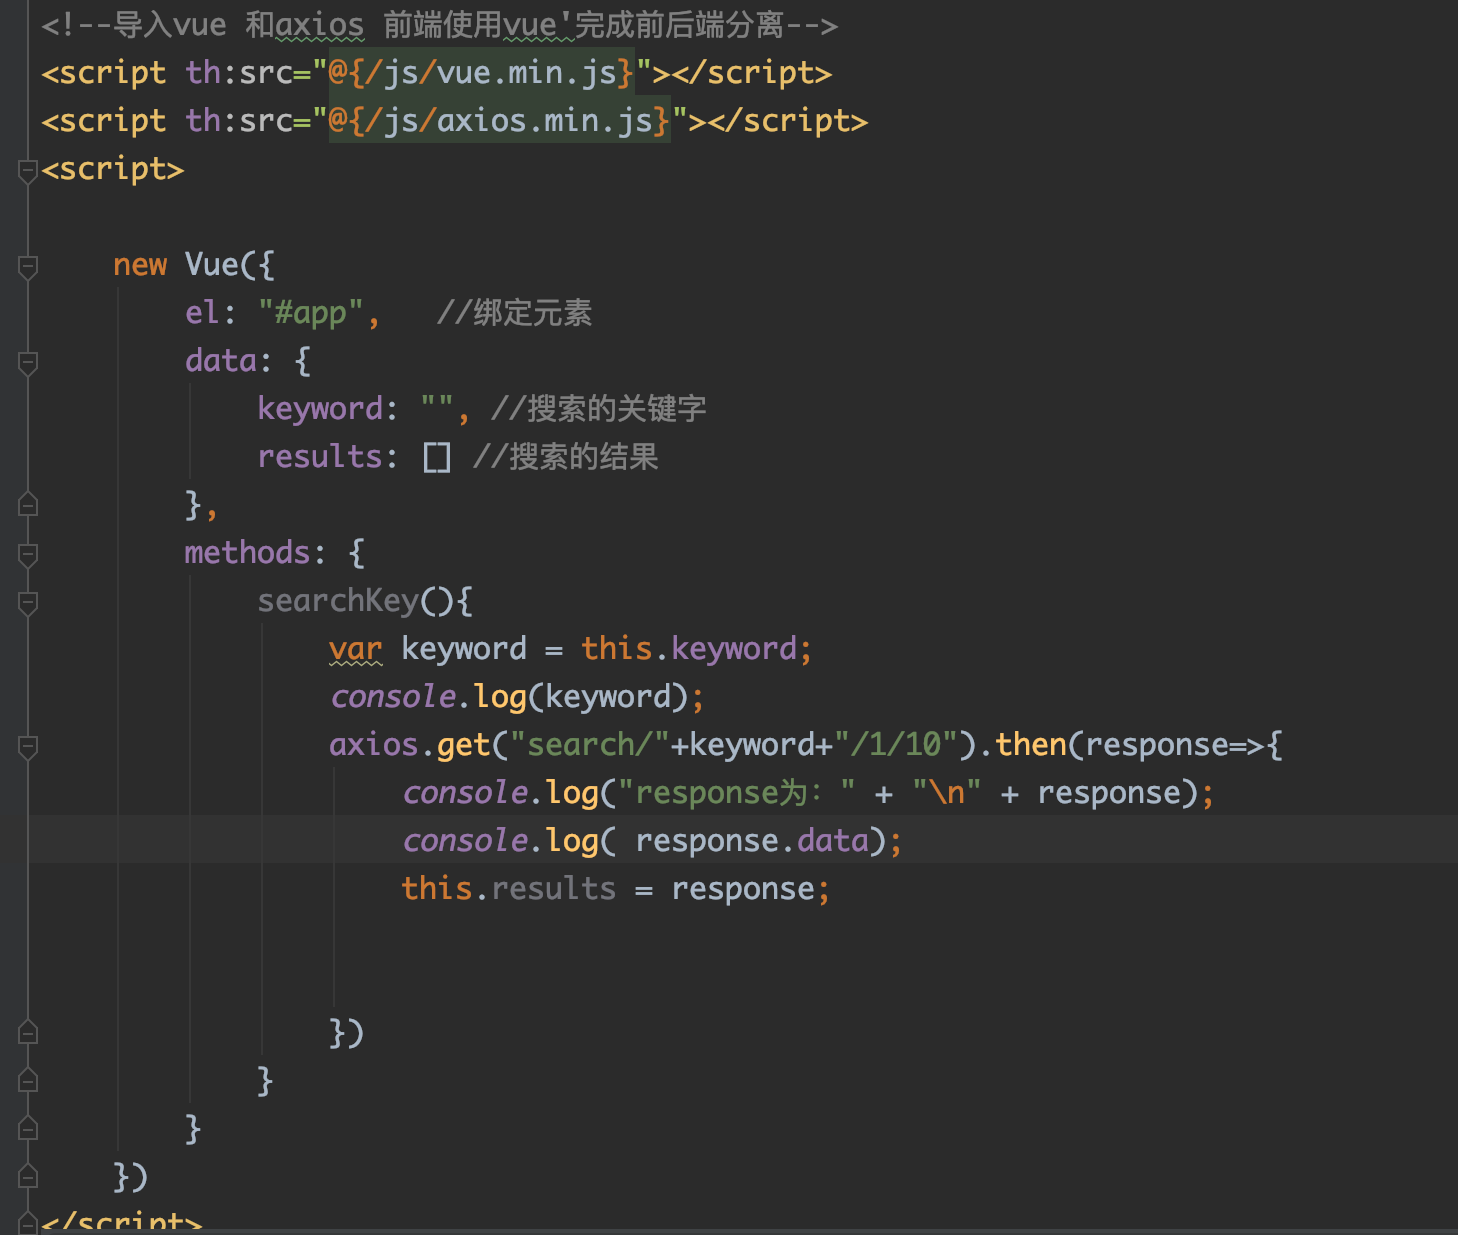The image size is (1458, 1236).
Task: Click the 'methods' property name
Action: point(247,553)
